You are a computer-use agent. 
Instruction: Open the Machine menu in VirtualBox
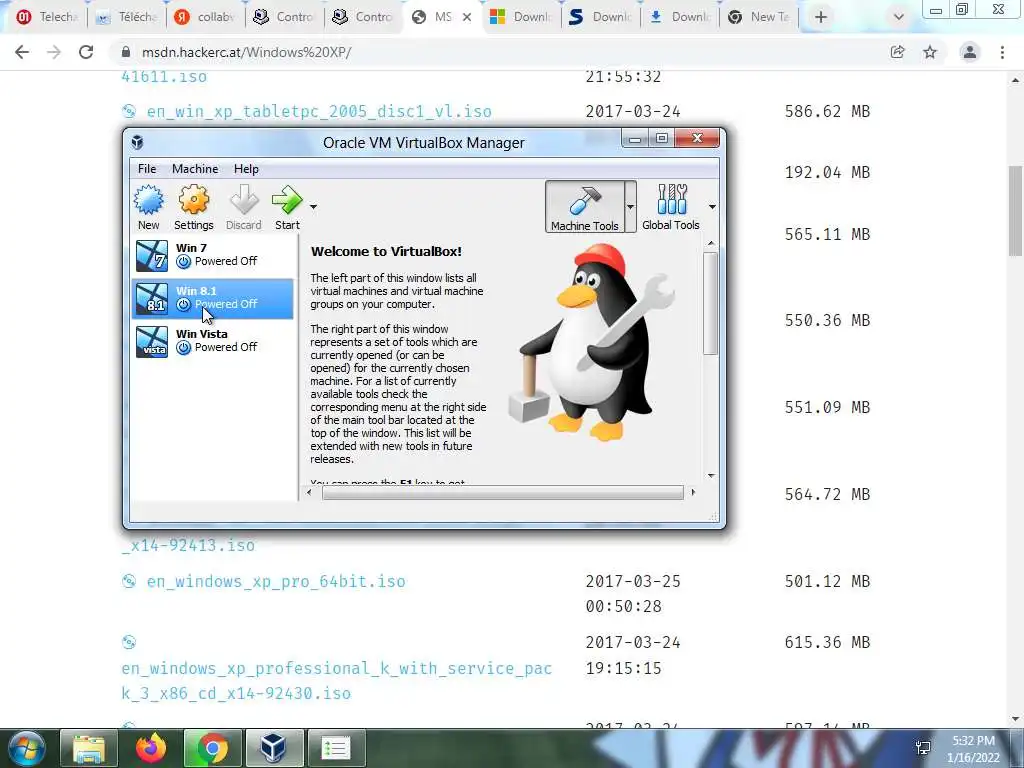(195, 168)
